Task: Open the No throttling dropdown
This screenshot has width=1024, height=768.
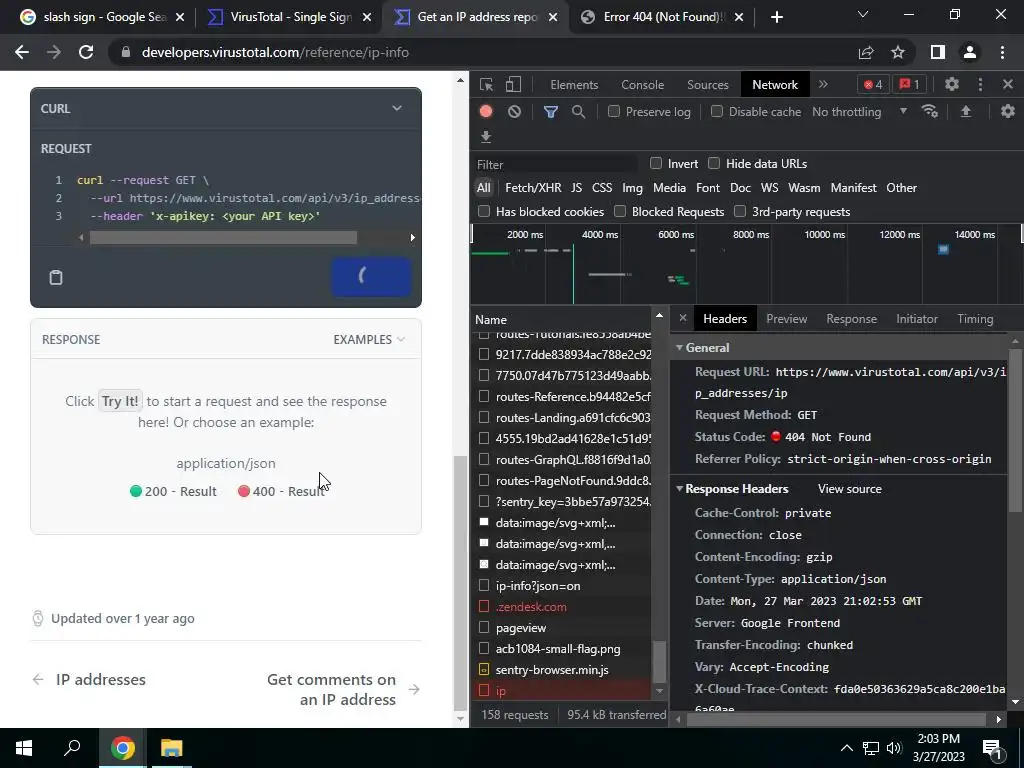Action: [x=859, y=112]
